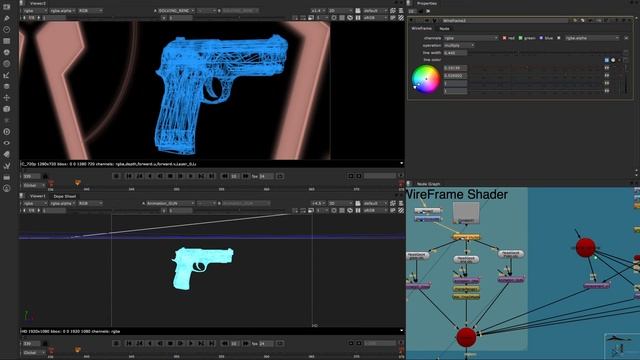Toggle the color wheel display button
This screenshot has width=640, height=360.
click(x=613, y=60)
